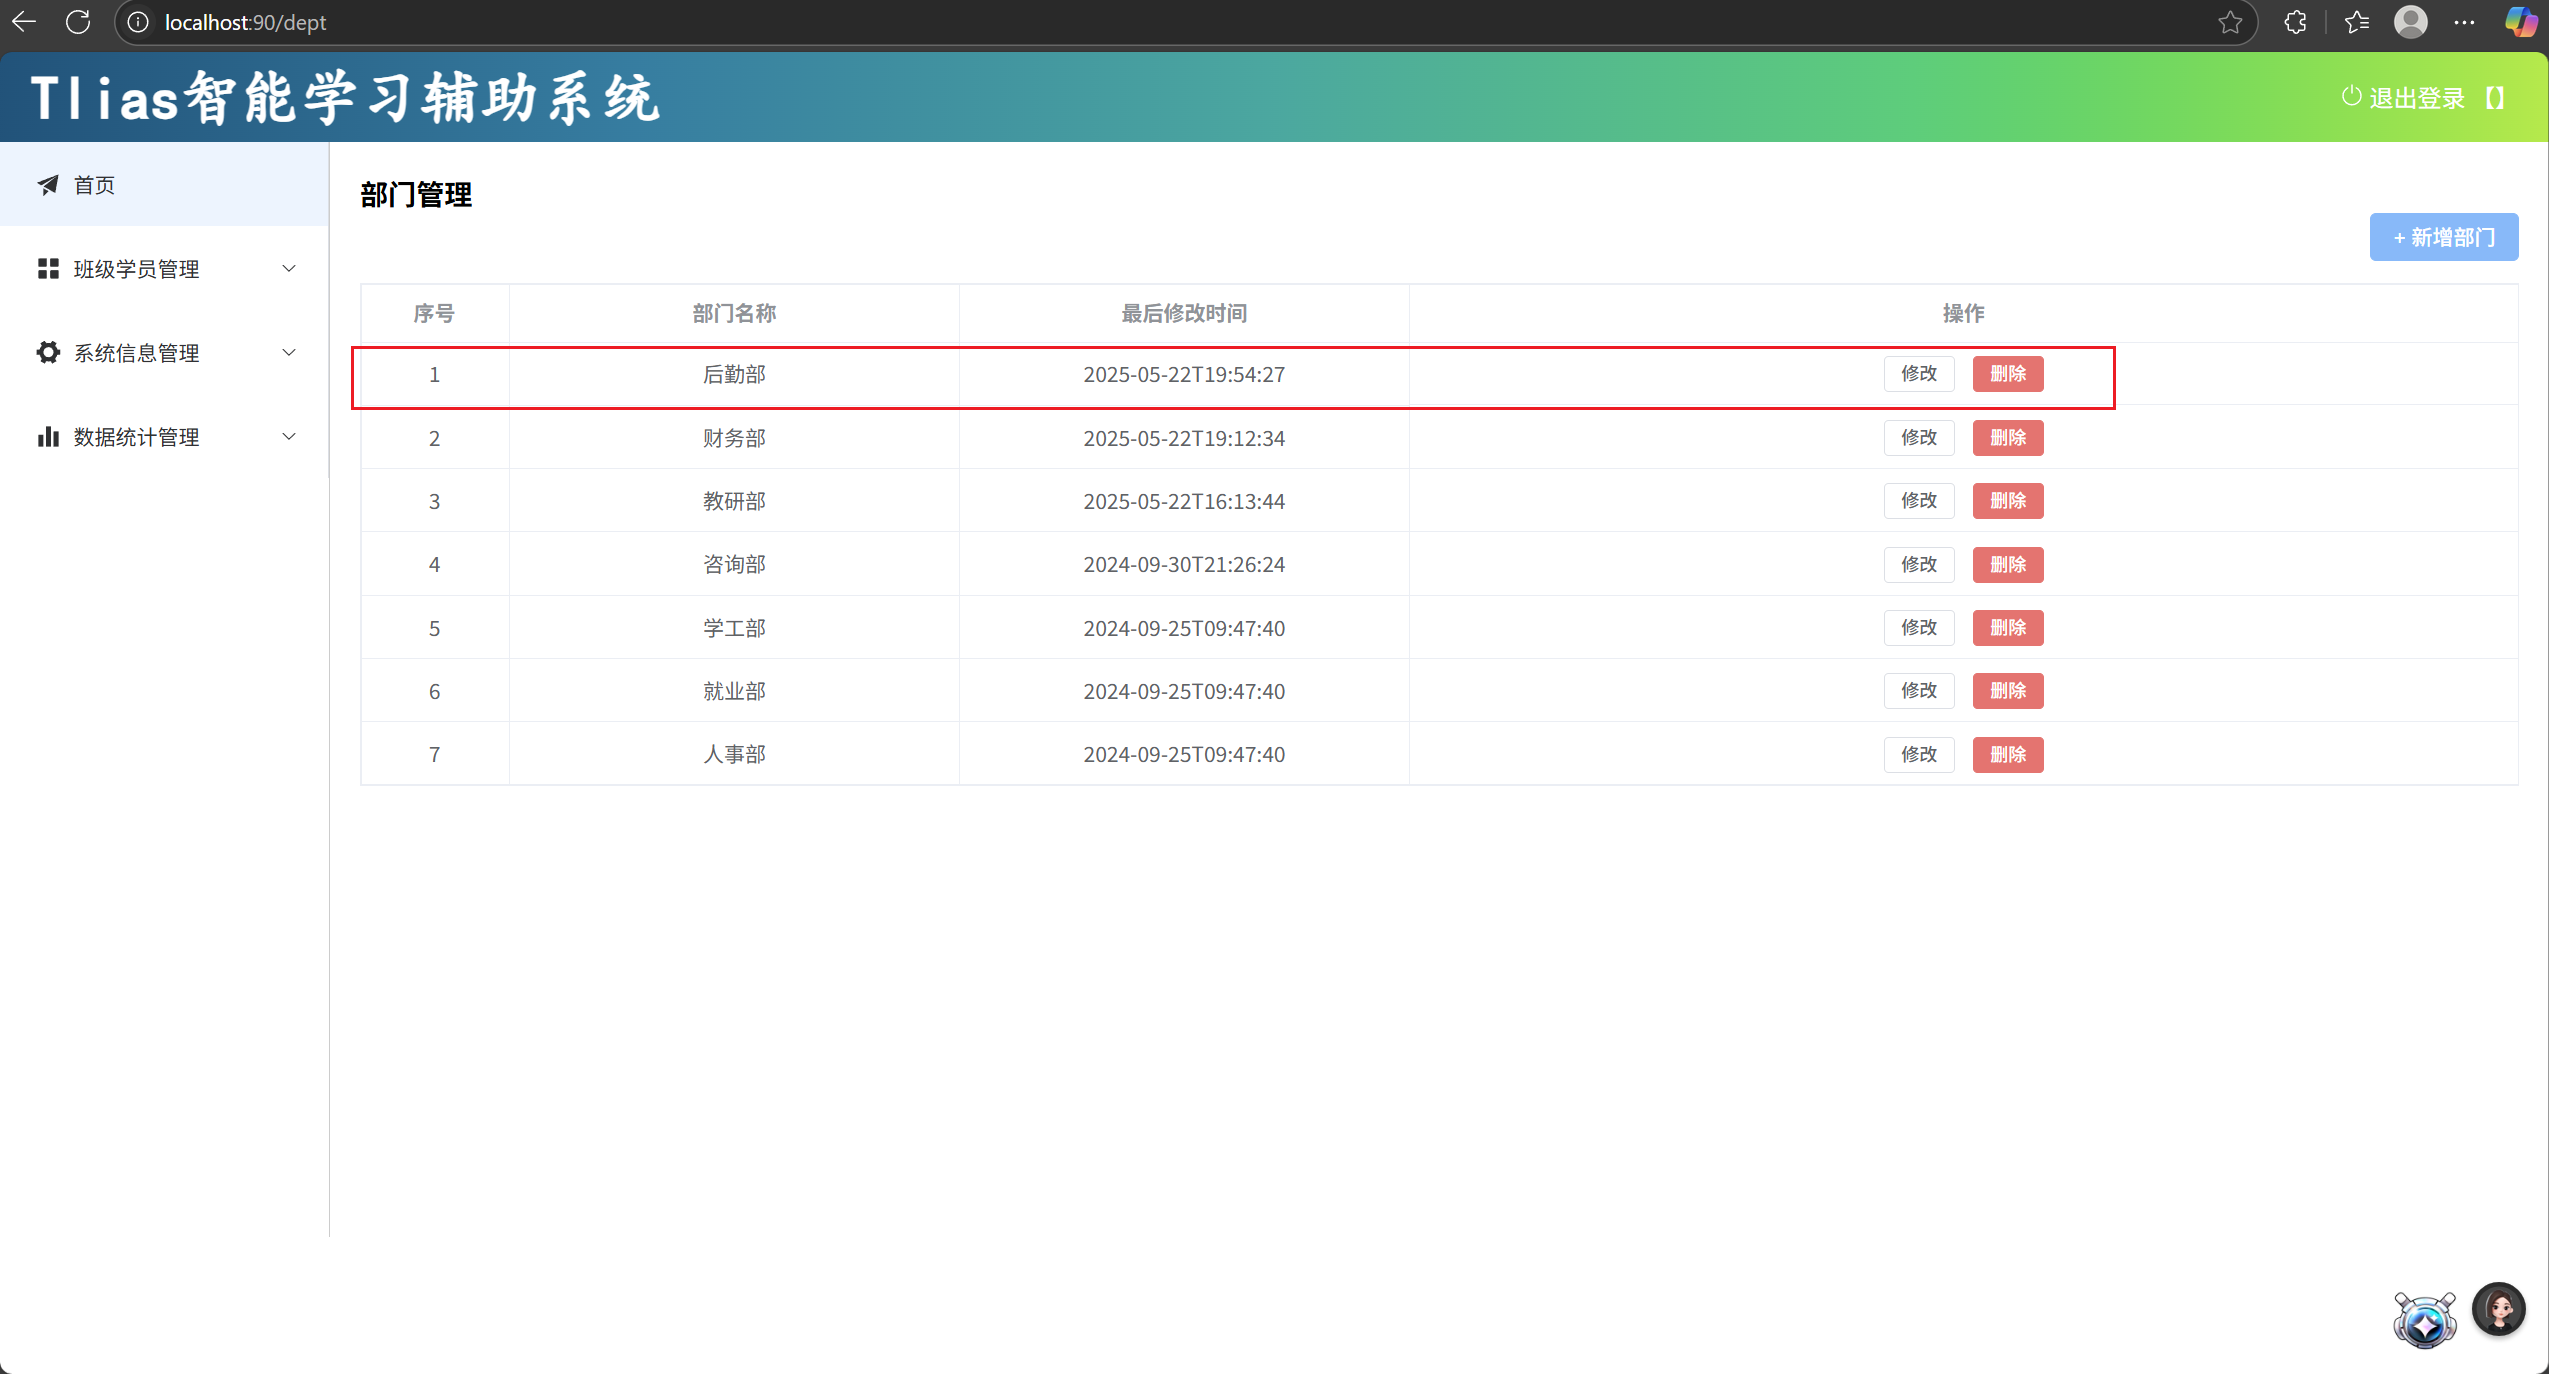
Task: Click the grid icon for 班级学员管理
Action: [48, 269]
